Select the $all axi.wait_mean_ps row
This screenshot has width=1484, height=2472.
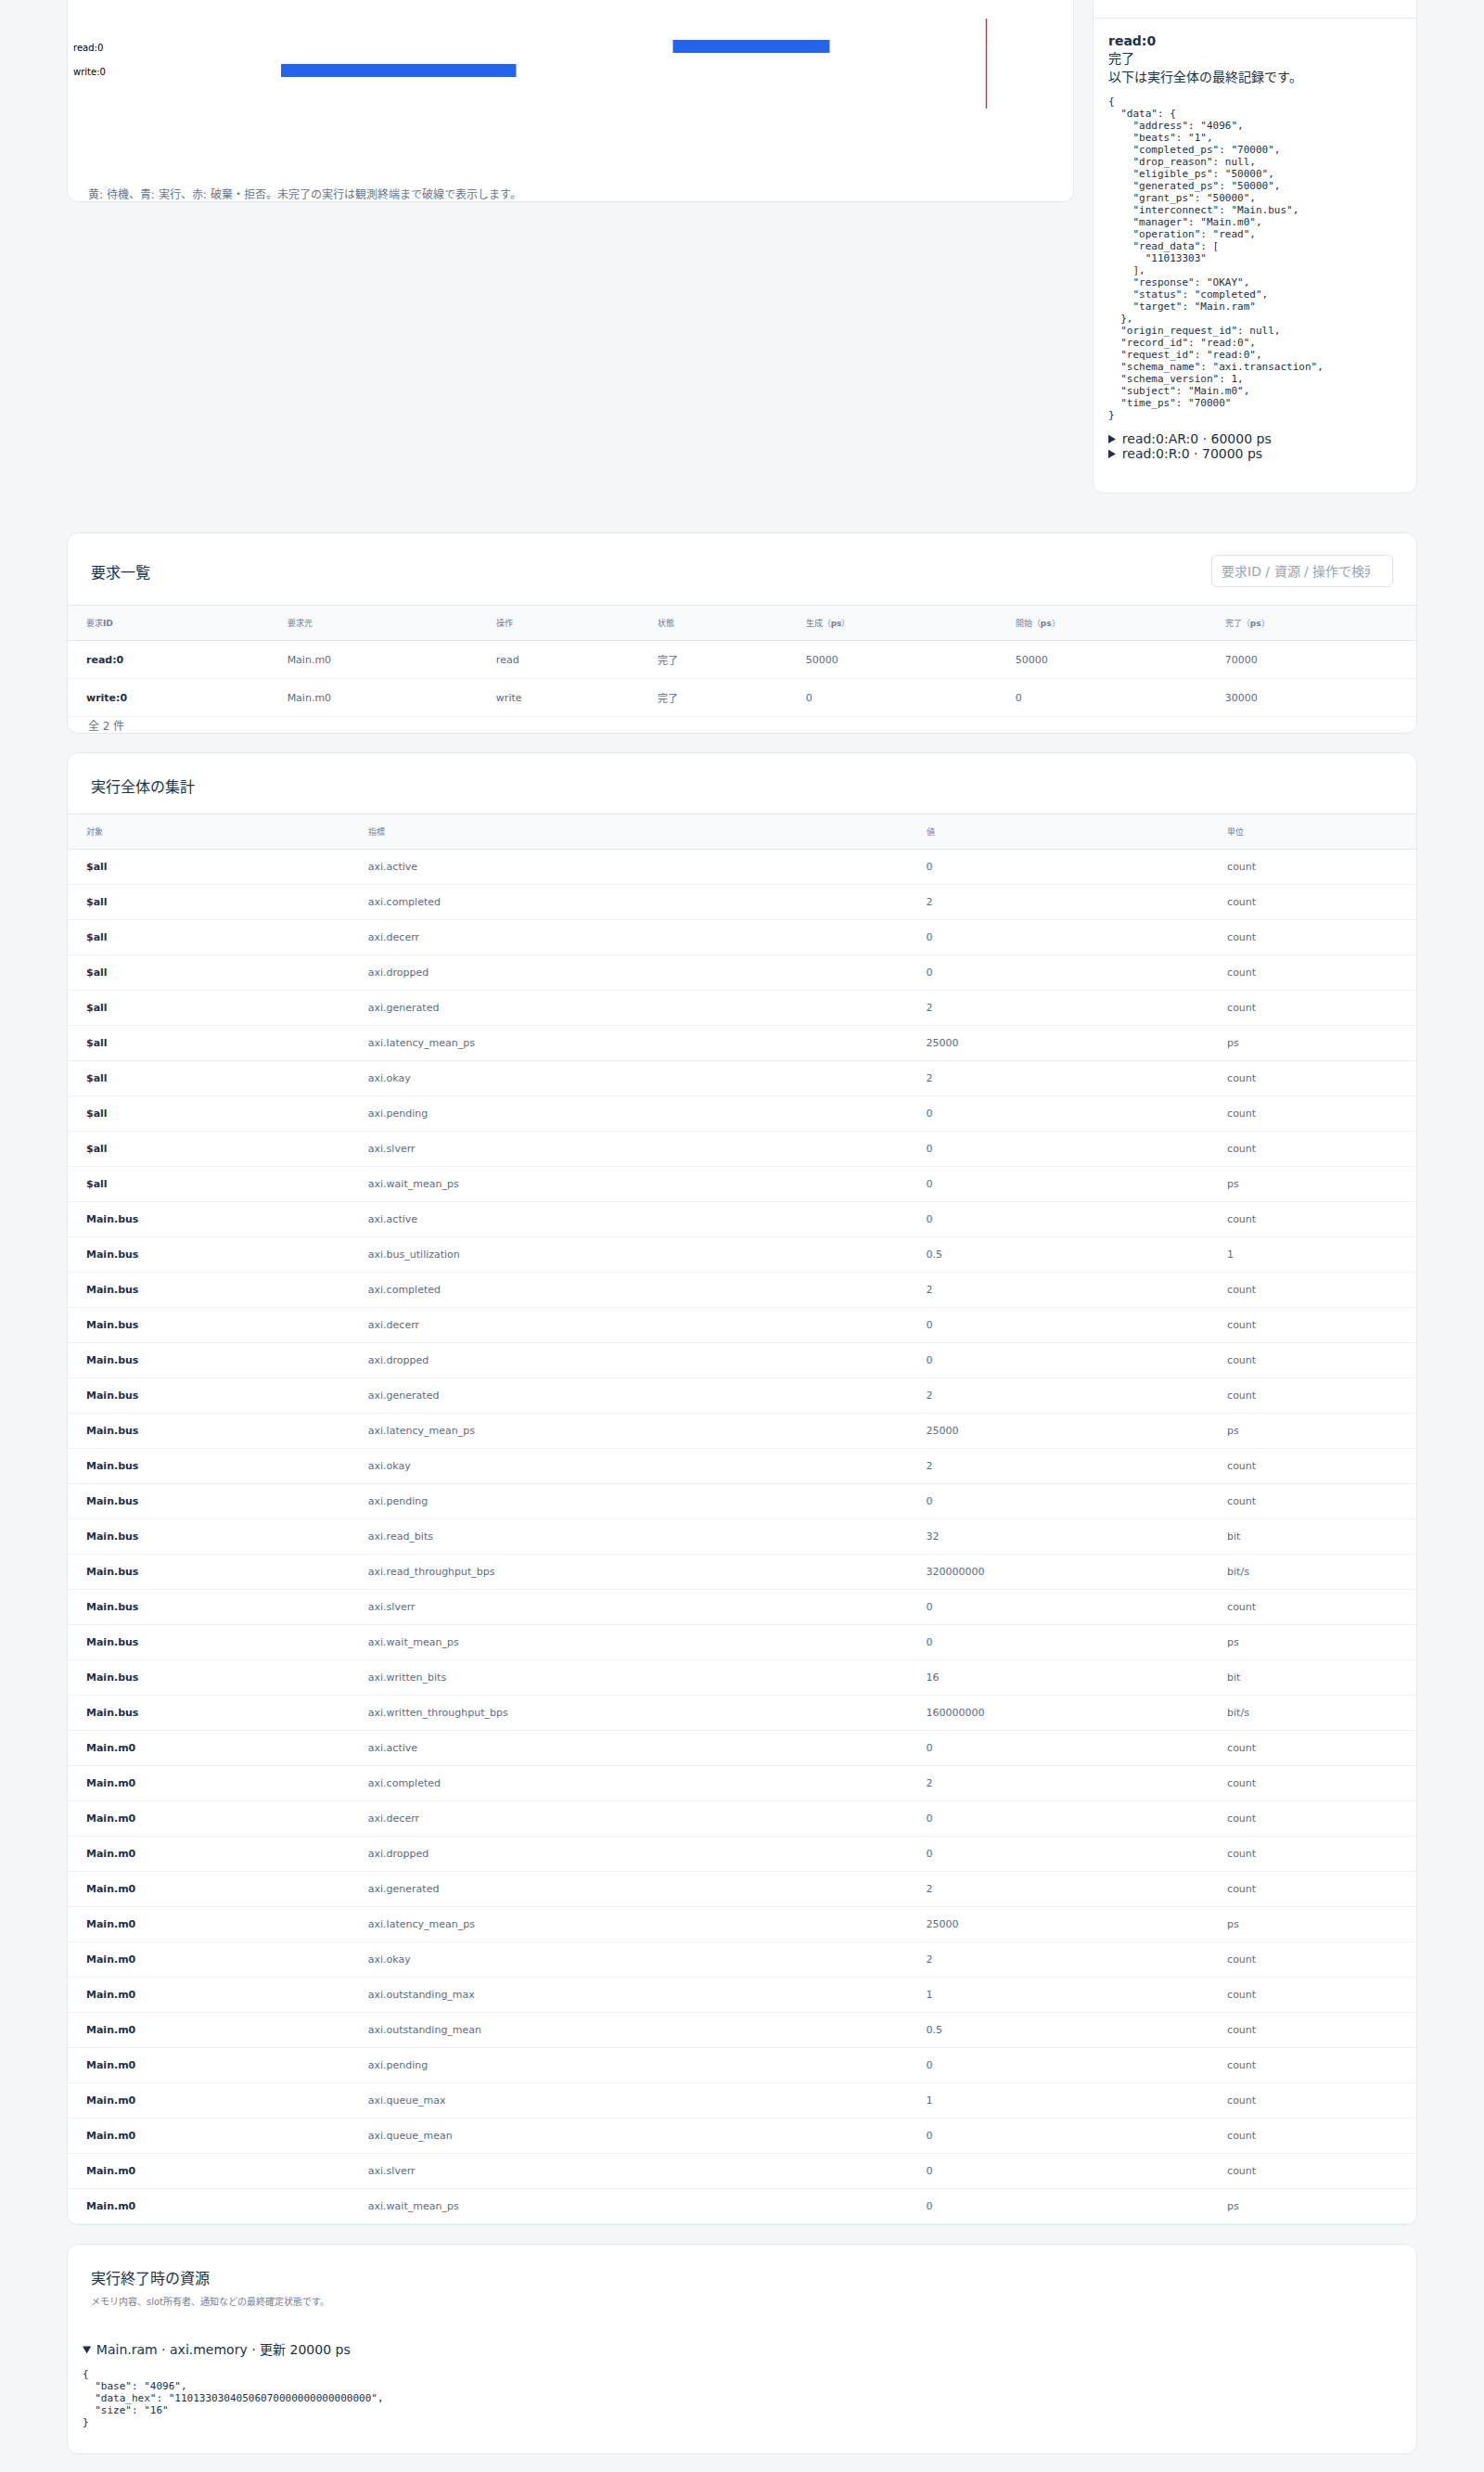click(x=741, y=1184)
